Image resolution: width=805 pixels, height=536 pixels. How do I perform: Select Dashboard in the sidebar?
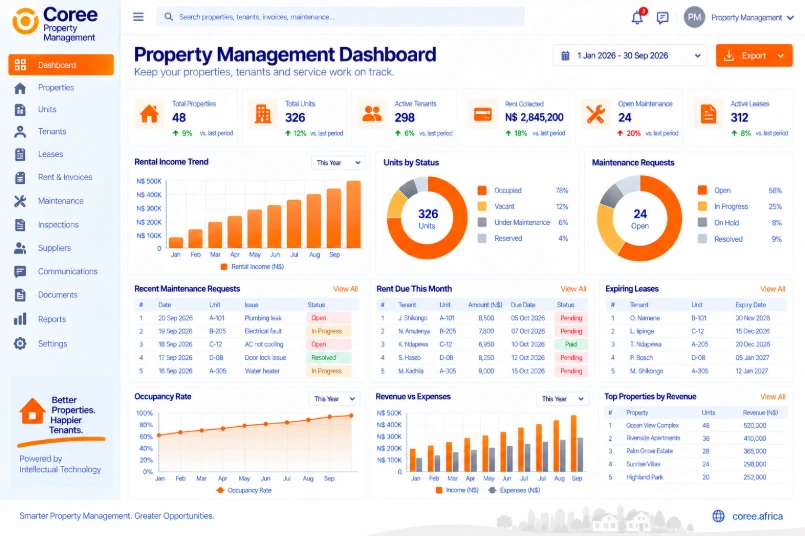click(x=61, y=65)
